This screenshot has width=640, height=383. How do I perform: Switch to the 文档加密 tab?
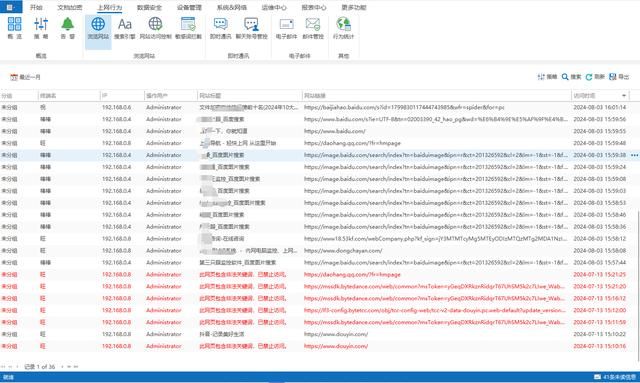(69, 7)
